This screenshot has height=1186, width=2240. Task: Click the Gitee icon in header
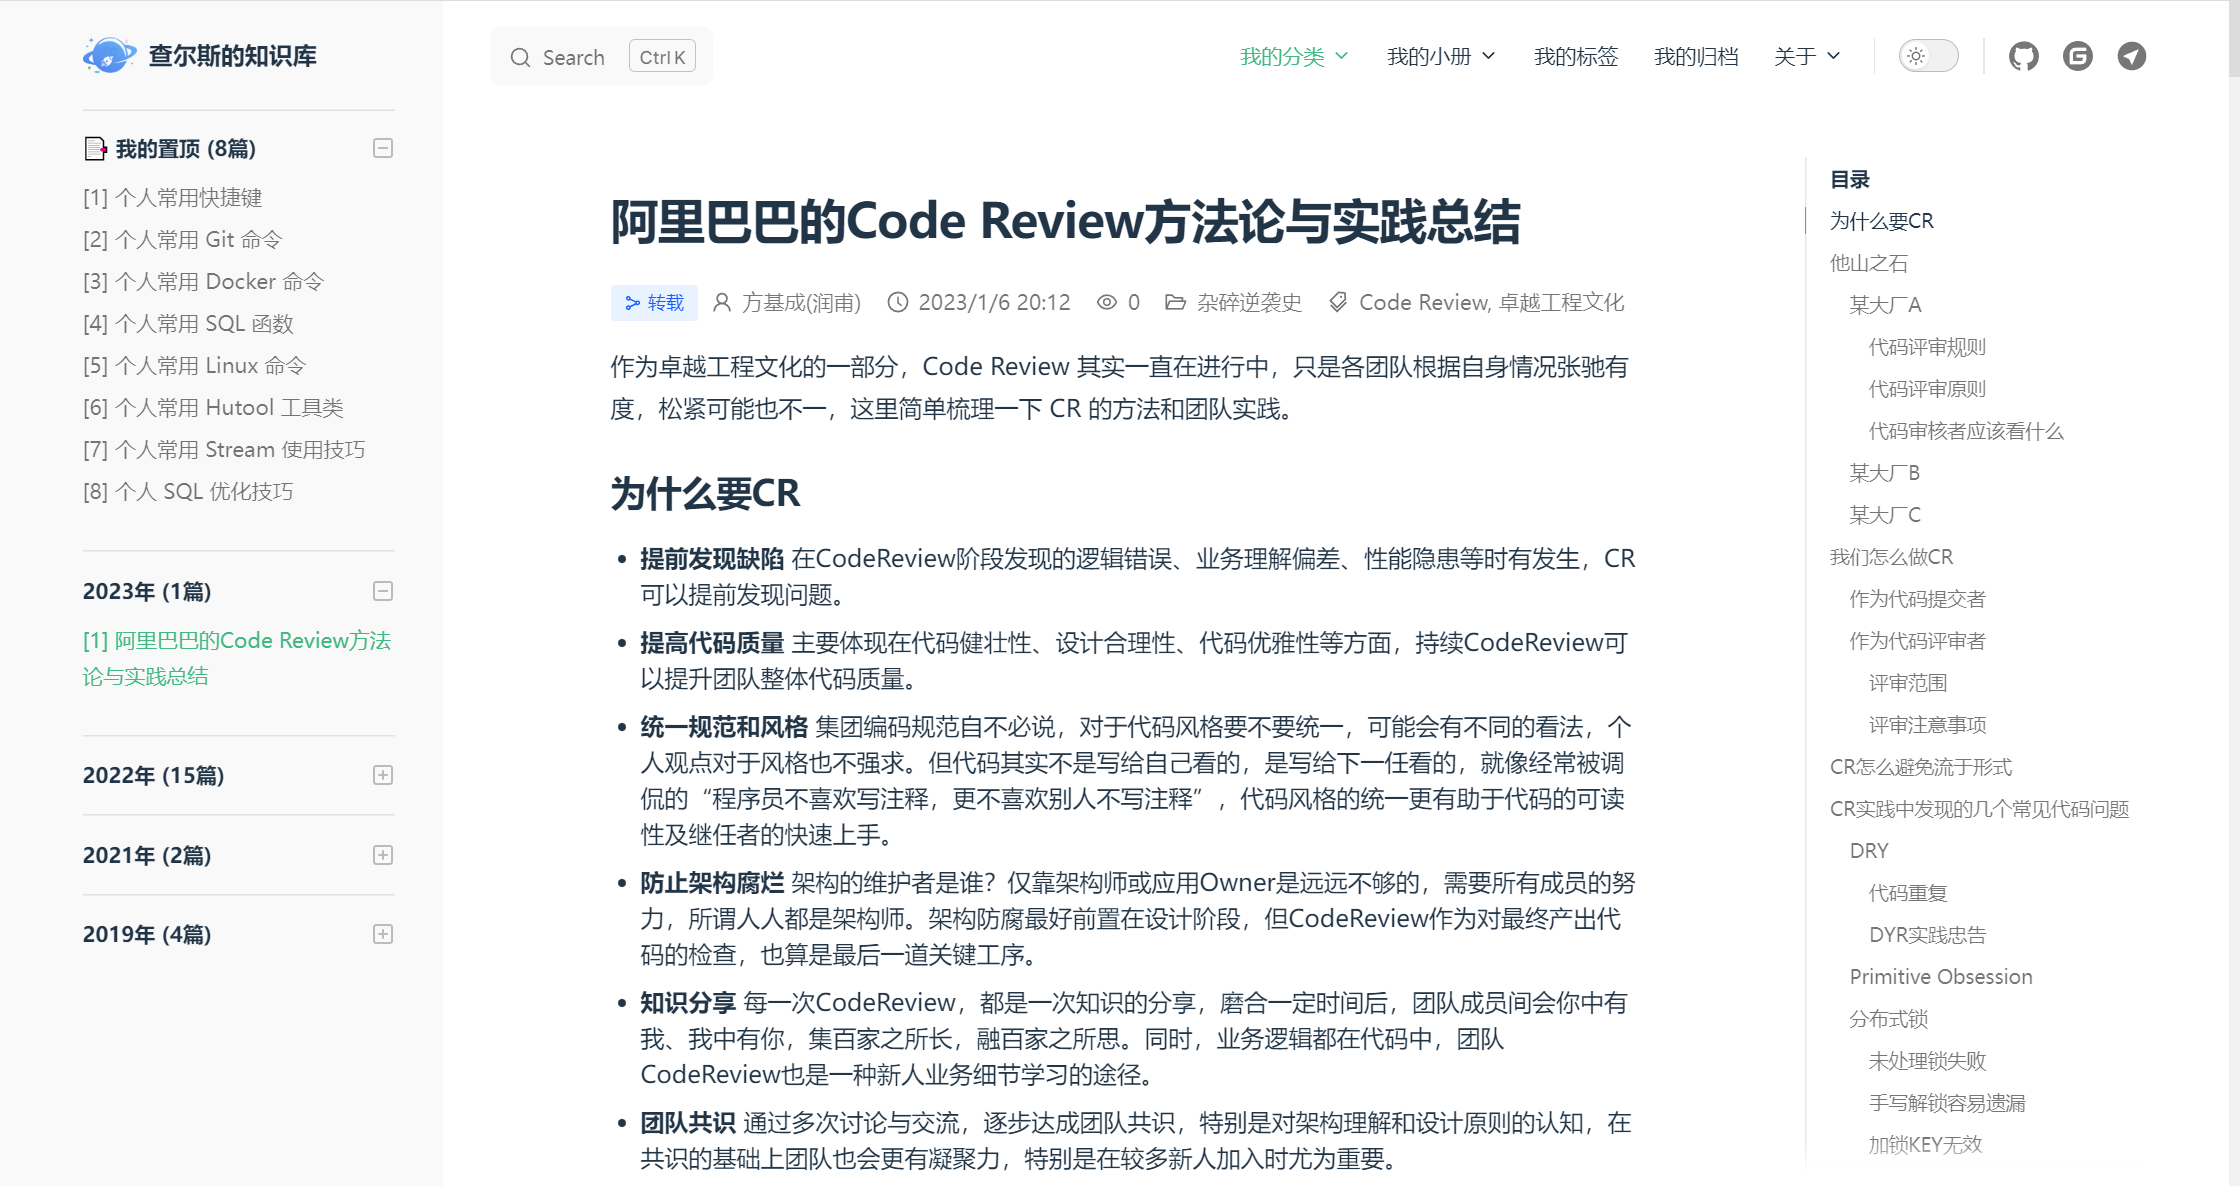click(x=2077, y=56)
